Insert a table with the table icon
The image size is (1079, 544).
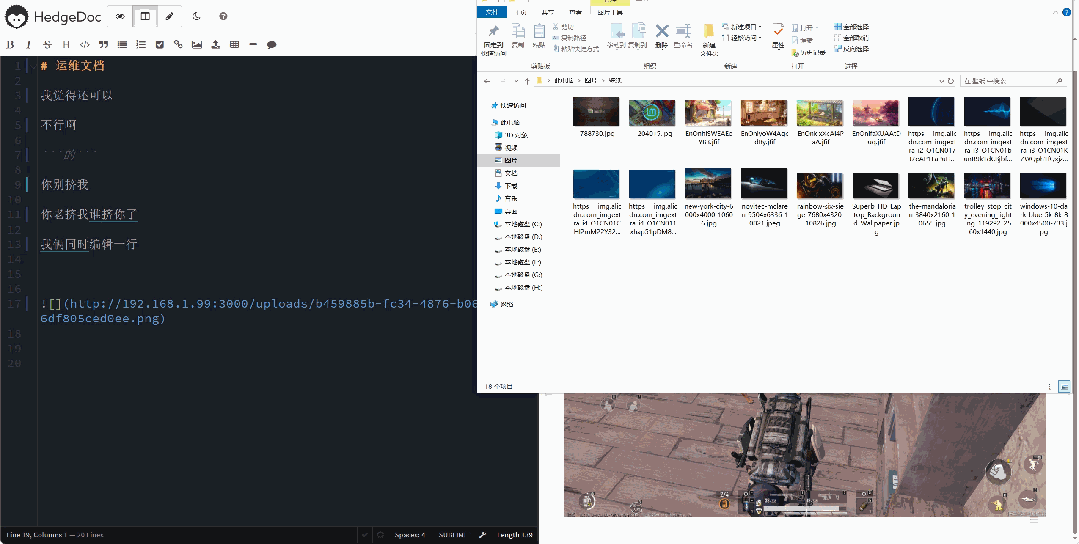[234, 45]
